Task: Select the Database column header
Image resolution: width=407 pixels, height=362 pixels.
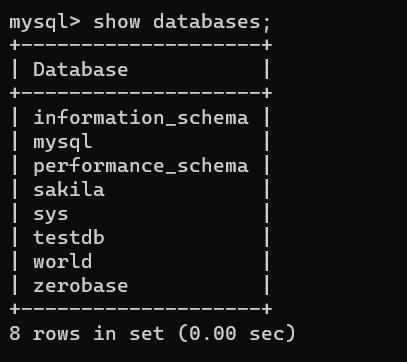Action: click(81, 70)
